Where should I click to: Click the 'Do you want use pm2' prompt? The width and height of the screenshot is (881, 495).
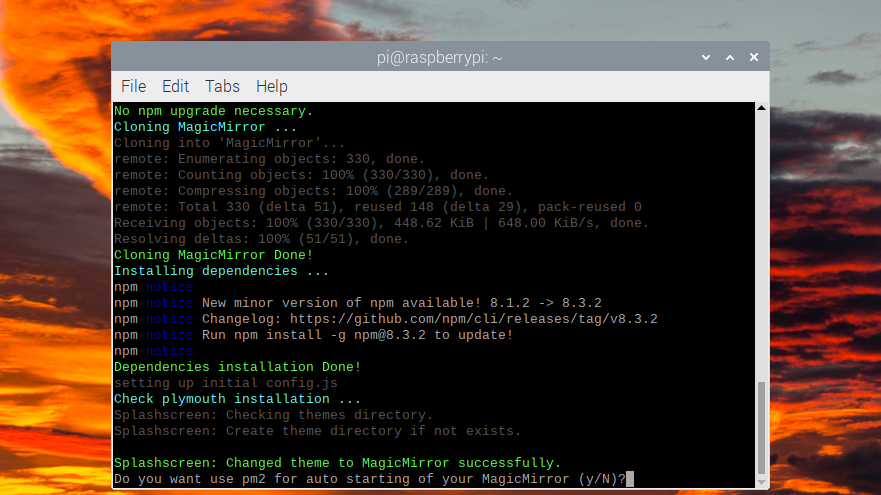click(370, 479)
